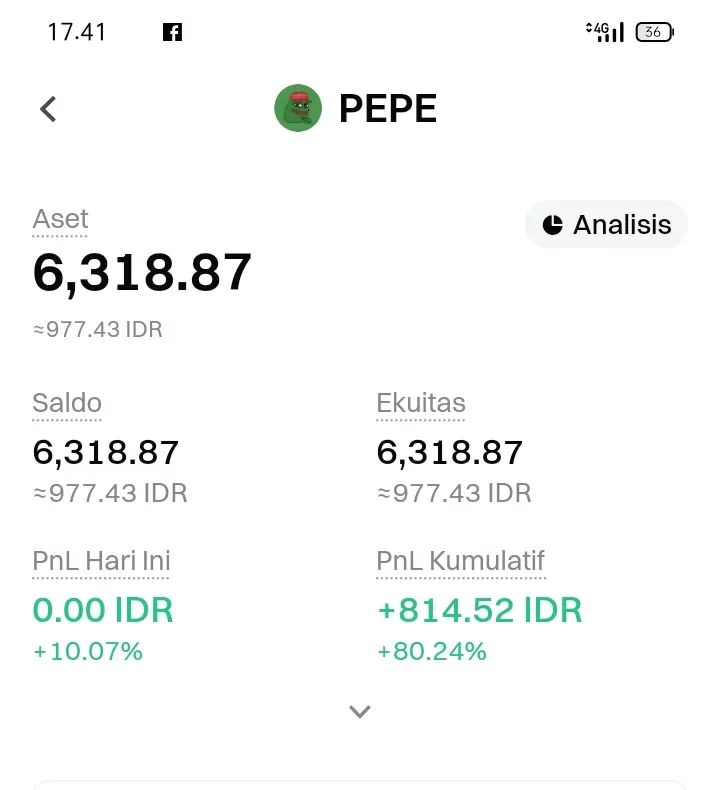Tap the 0.00 IDR today PnL value
This screenshot has height=790, width=720.
pos(103,610)
